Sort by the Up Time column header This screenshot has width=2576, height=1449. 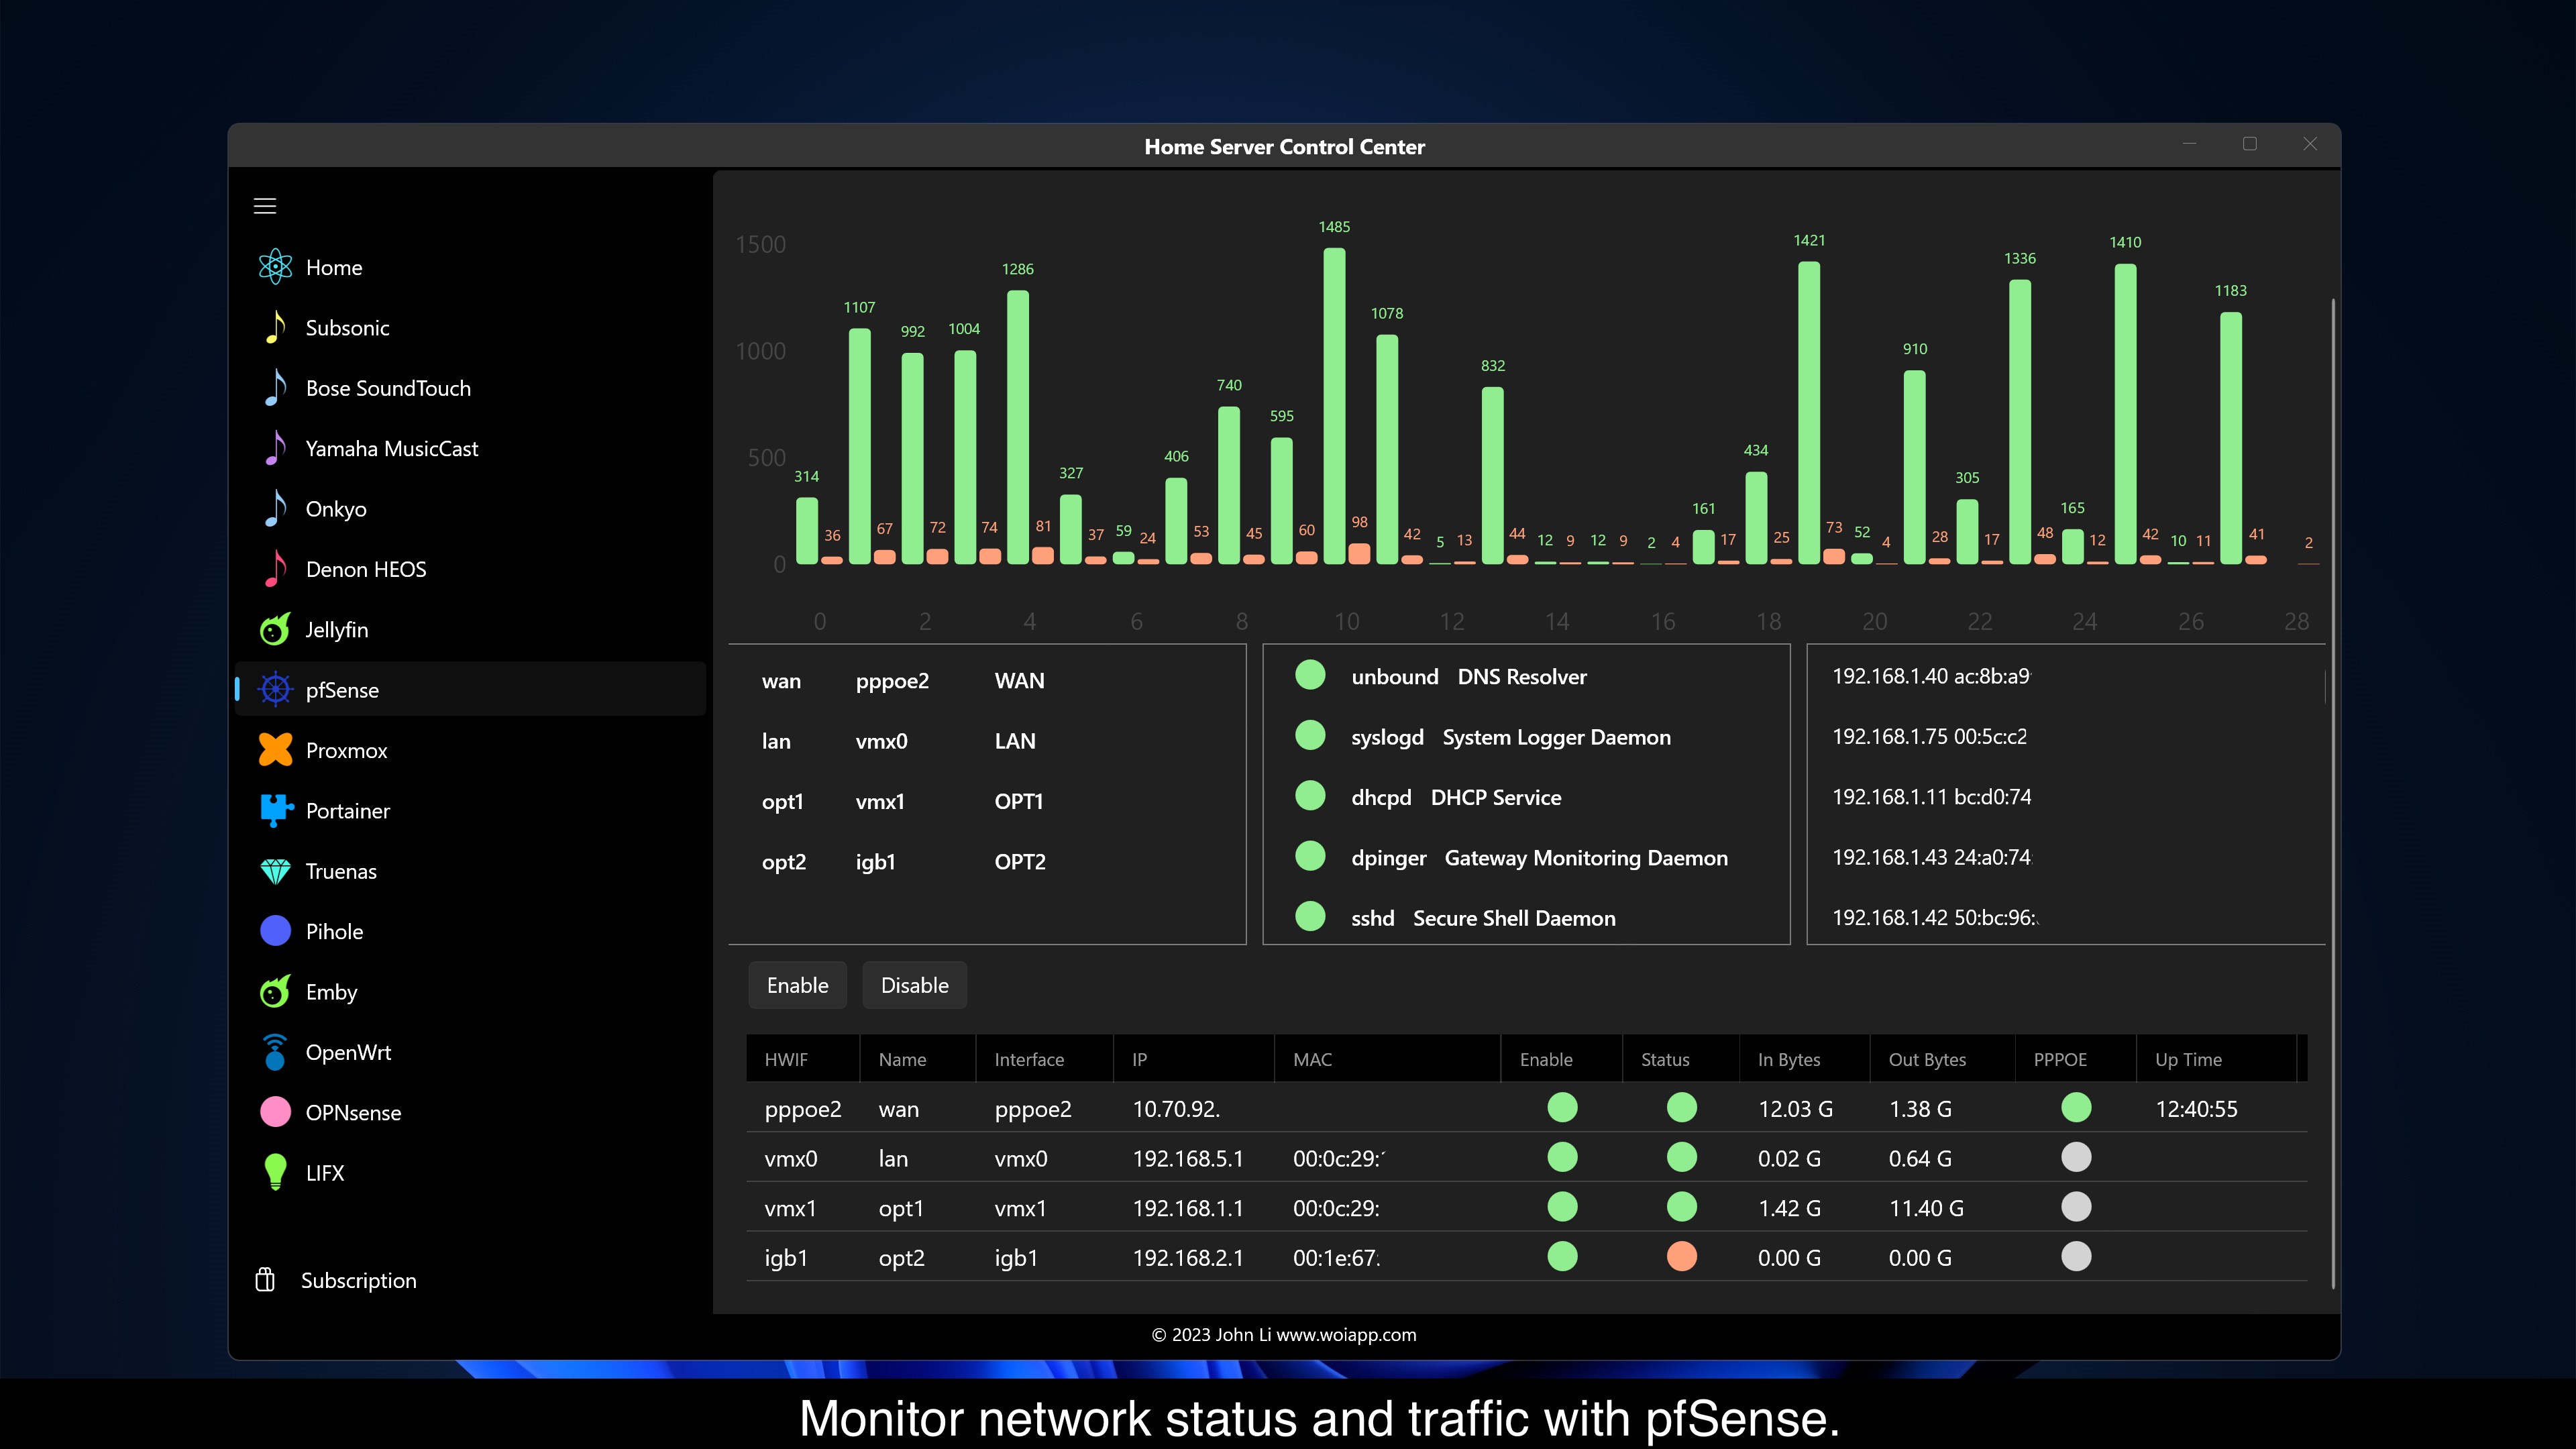[x=2188, y=1059]
